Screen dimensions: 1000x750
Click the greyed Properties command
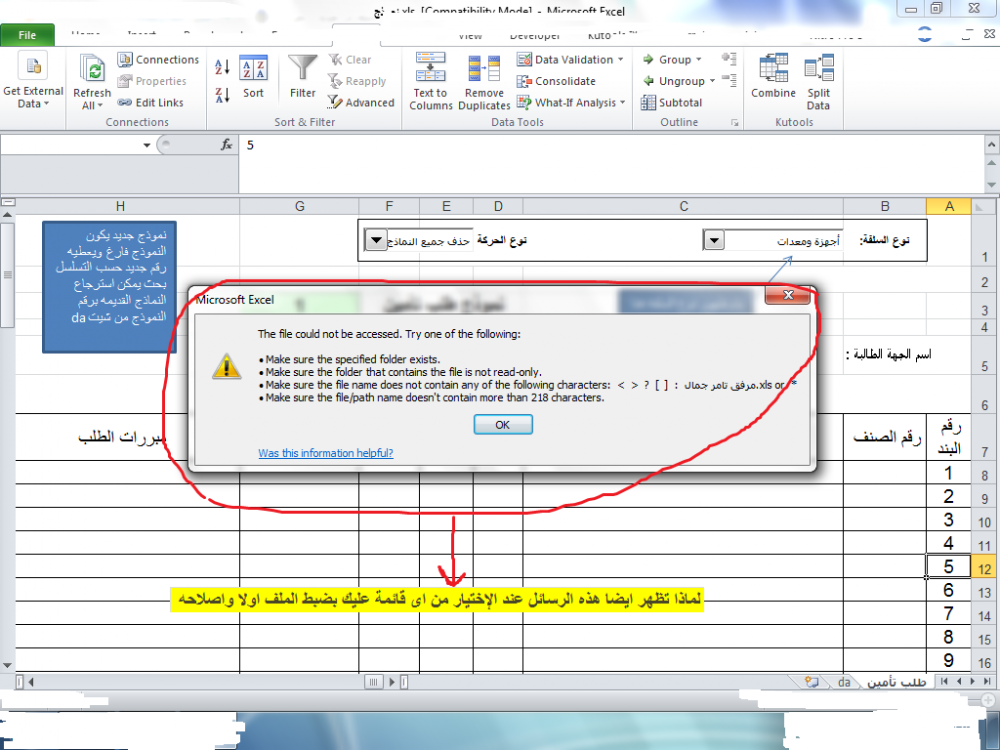(x=152, y=81)
